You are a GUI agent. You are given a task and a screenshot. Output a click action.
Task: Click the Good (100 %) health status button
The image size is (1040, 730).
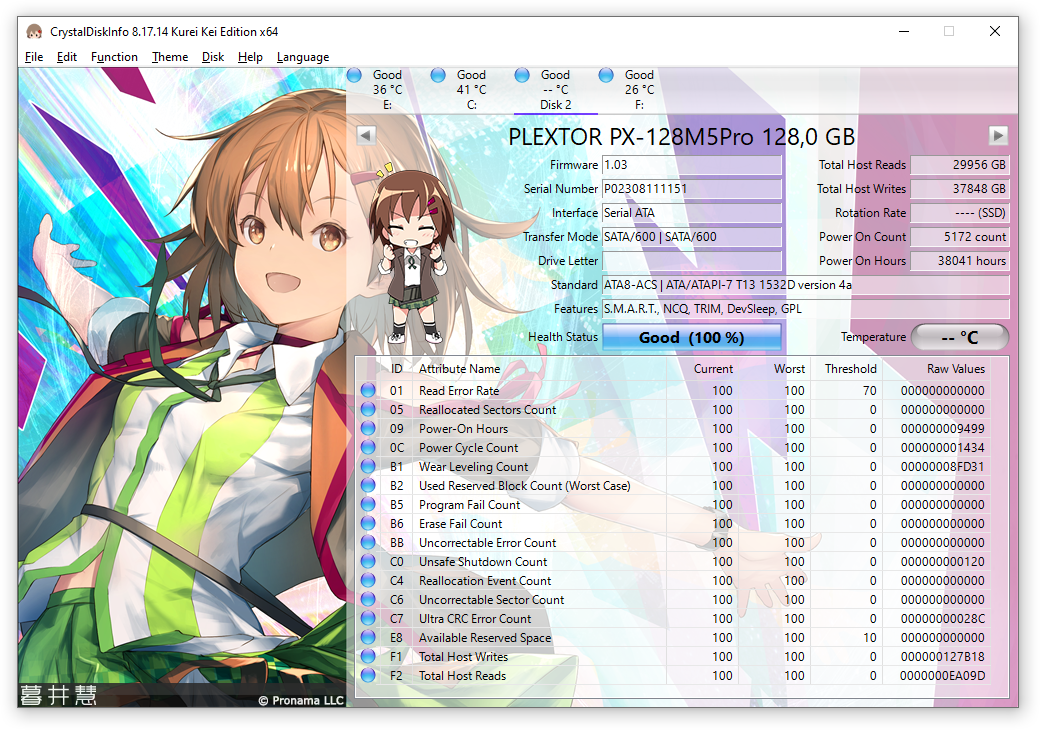click(x=691, y=338)
